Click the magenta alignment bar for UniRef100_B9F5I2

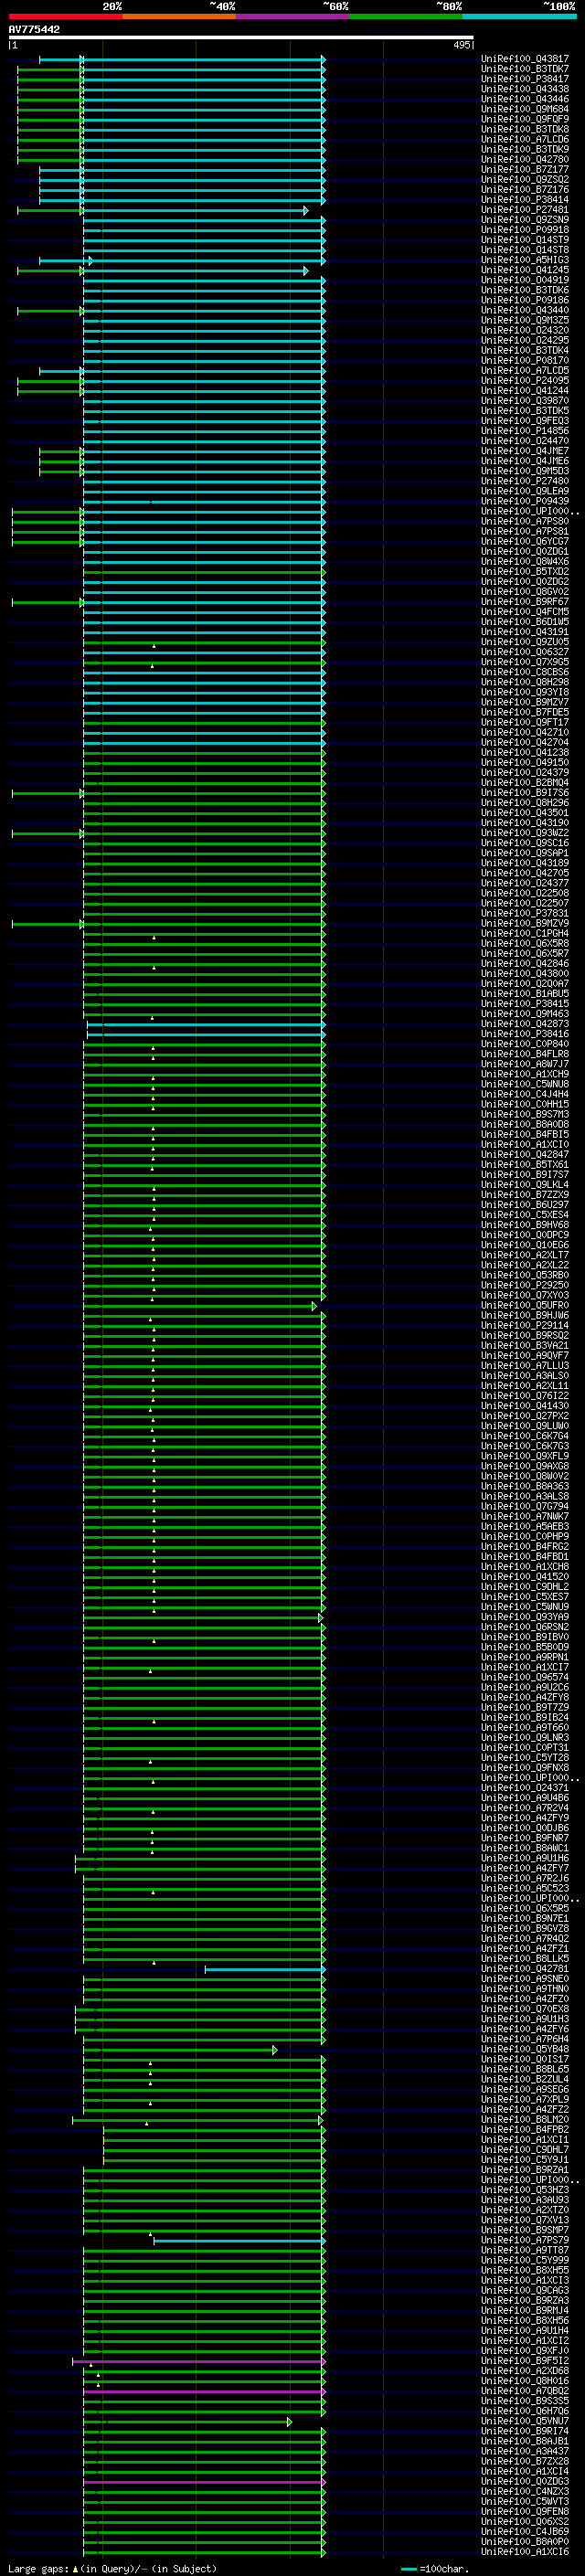[x=199, y=2362]
